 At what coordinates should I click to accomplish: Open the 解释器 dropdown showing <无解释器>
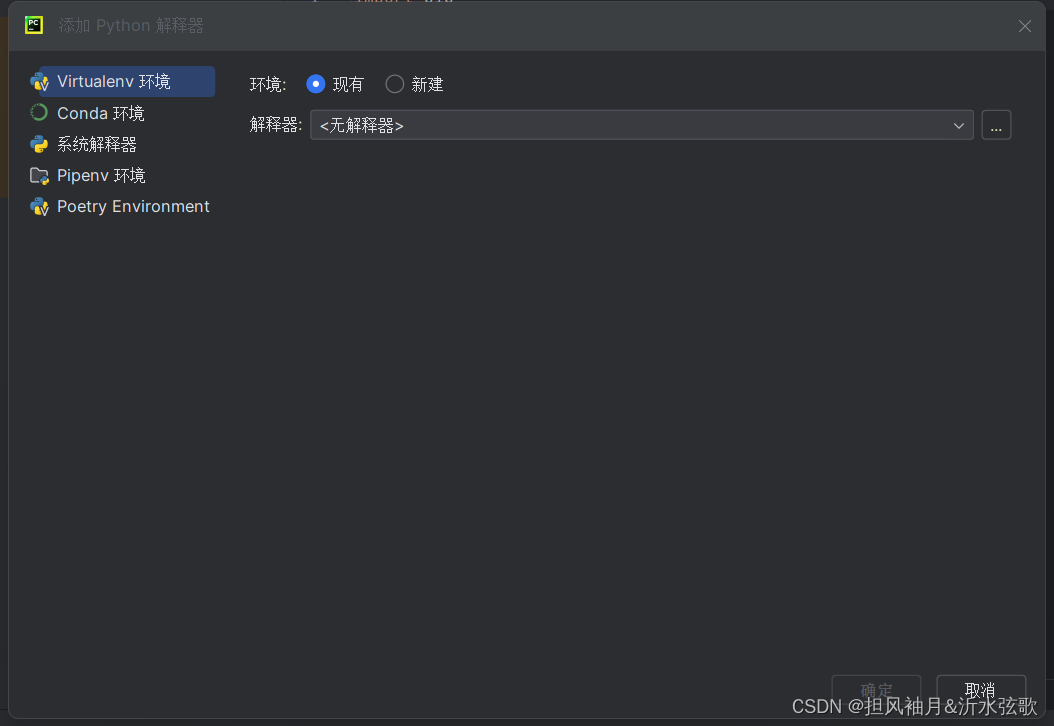click(641, 125)
